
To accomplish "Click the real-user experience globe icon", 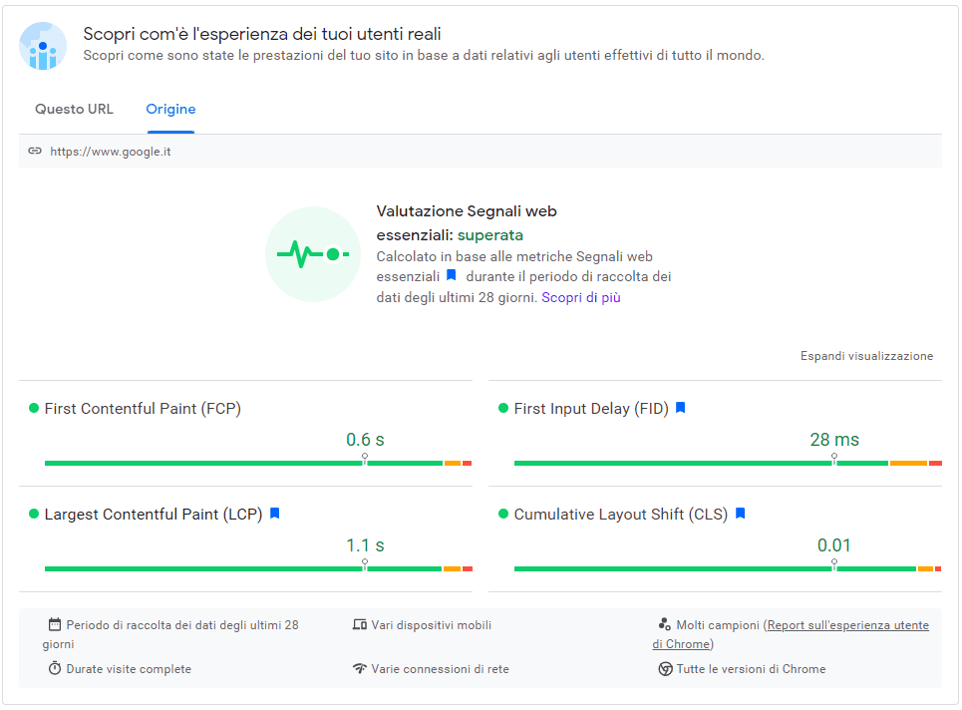I will click(42, 46).
